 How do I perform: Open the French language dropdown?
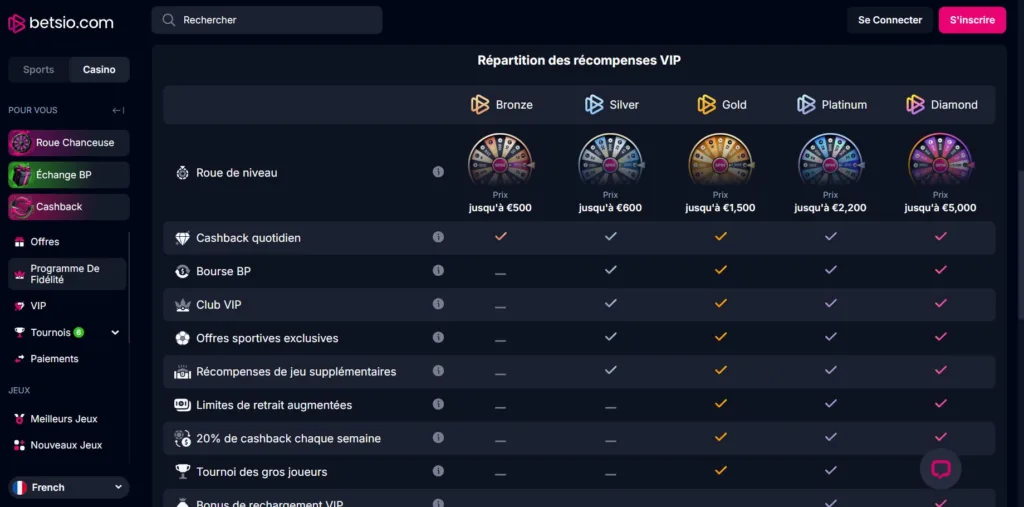click(68, 488)
